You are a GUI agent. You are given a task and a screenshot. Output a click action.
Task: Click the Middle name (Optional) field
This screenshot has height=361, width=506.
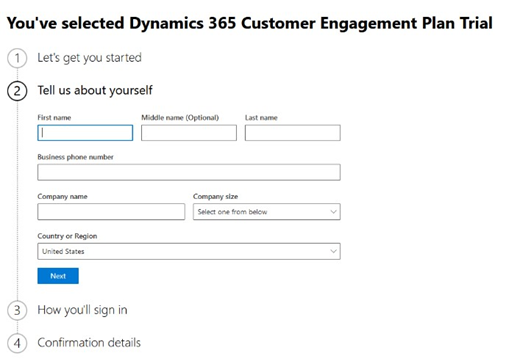[x=189, y=133]
